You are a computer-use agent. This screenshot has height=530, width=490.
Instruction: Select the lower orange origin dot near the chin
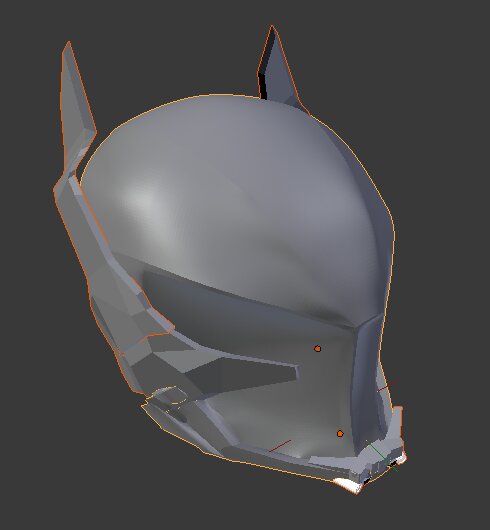[340, 434]
